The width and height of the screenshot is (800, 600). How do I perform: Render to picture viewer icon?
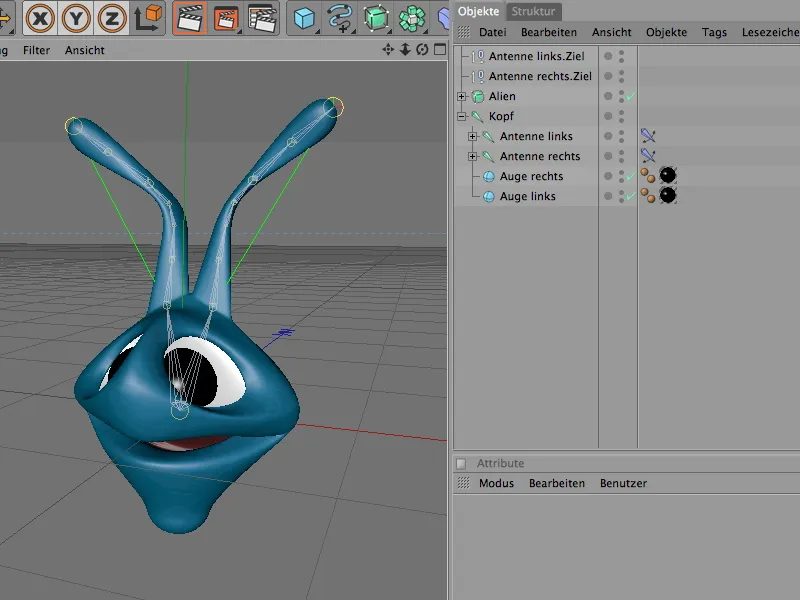point(226,18)
